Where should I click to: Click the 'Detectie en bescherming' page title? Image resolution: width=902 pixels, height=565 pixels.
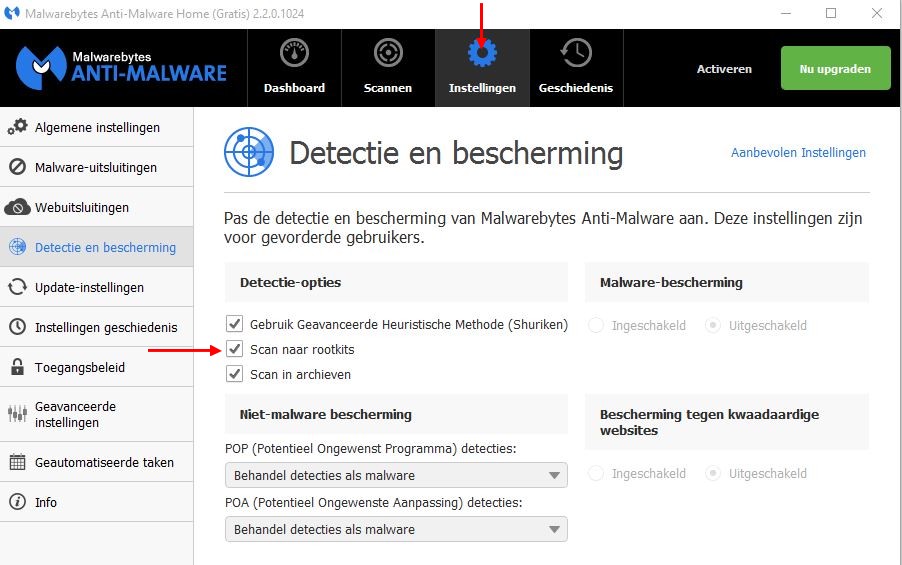click(456, 153)
